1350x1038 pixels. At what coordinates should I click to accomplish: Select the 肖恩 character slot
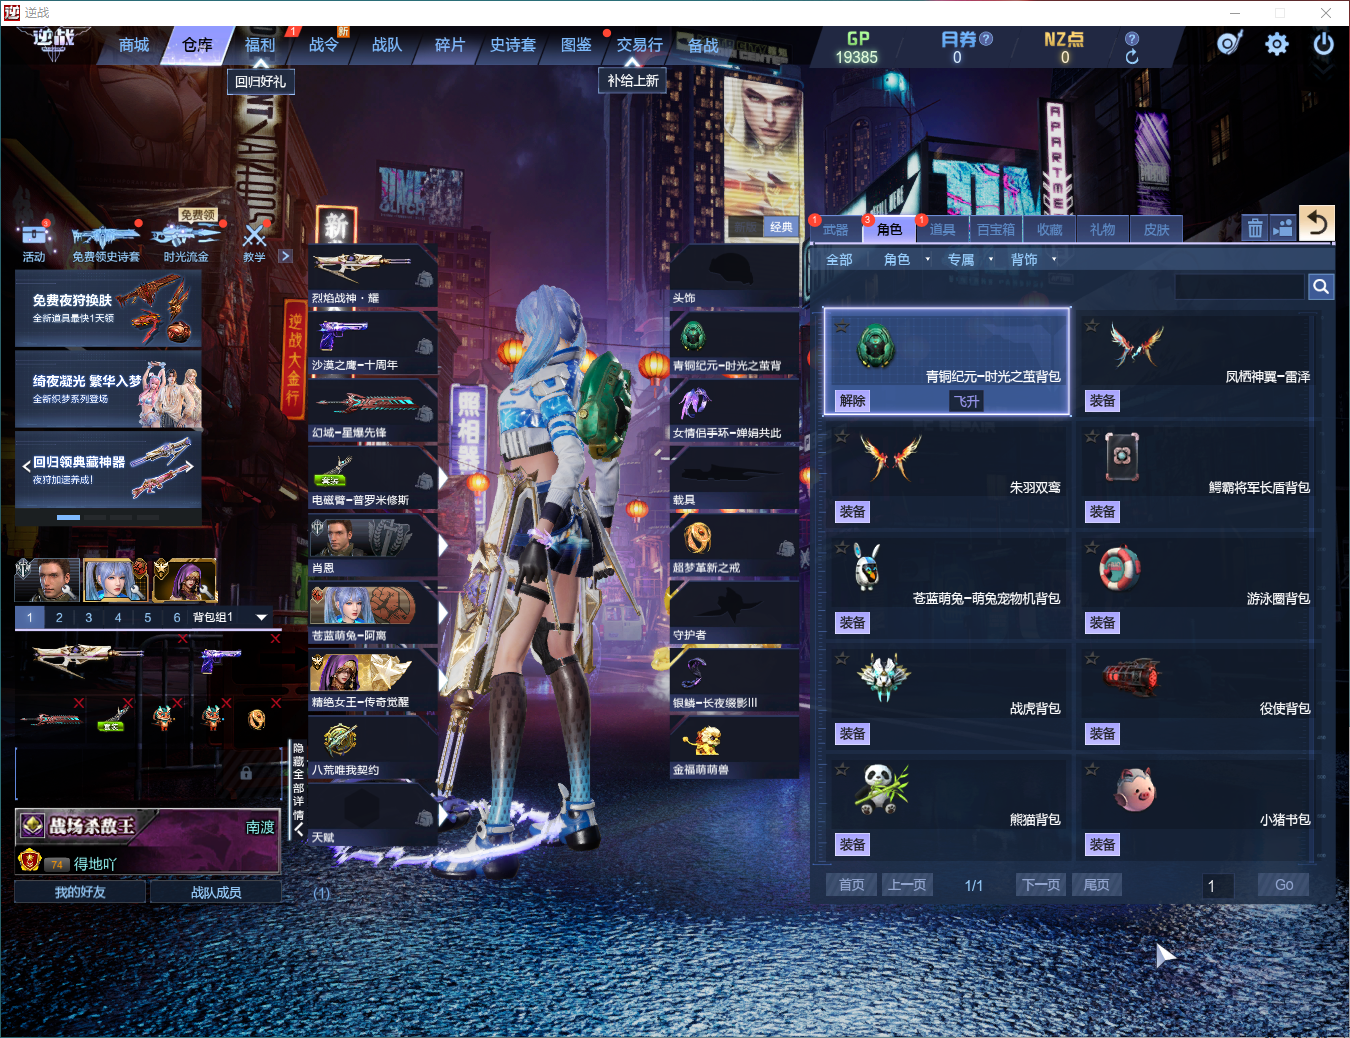click(x=373, y=545)
